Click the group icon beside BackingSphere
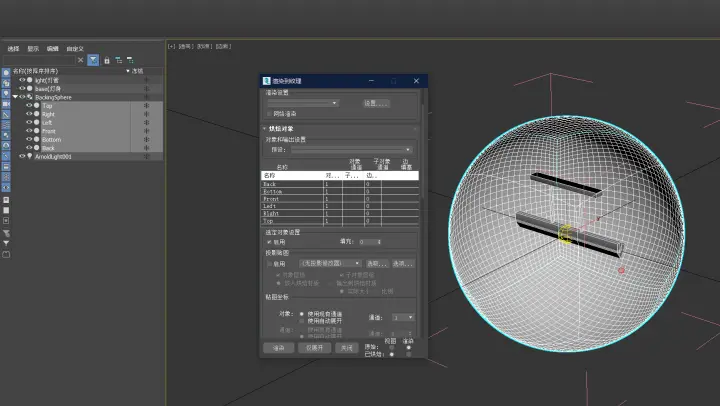Viewport: 720px width, 406px height. [x=30, y=97]
